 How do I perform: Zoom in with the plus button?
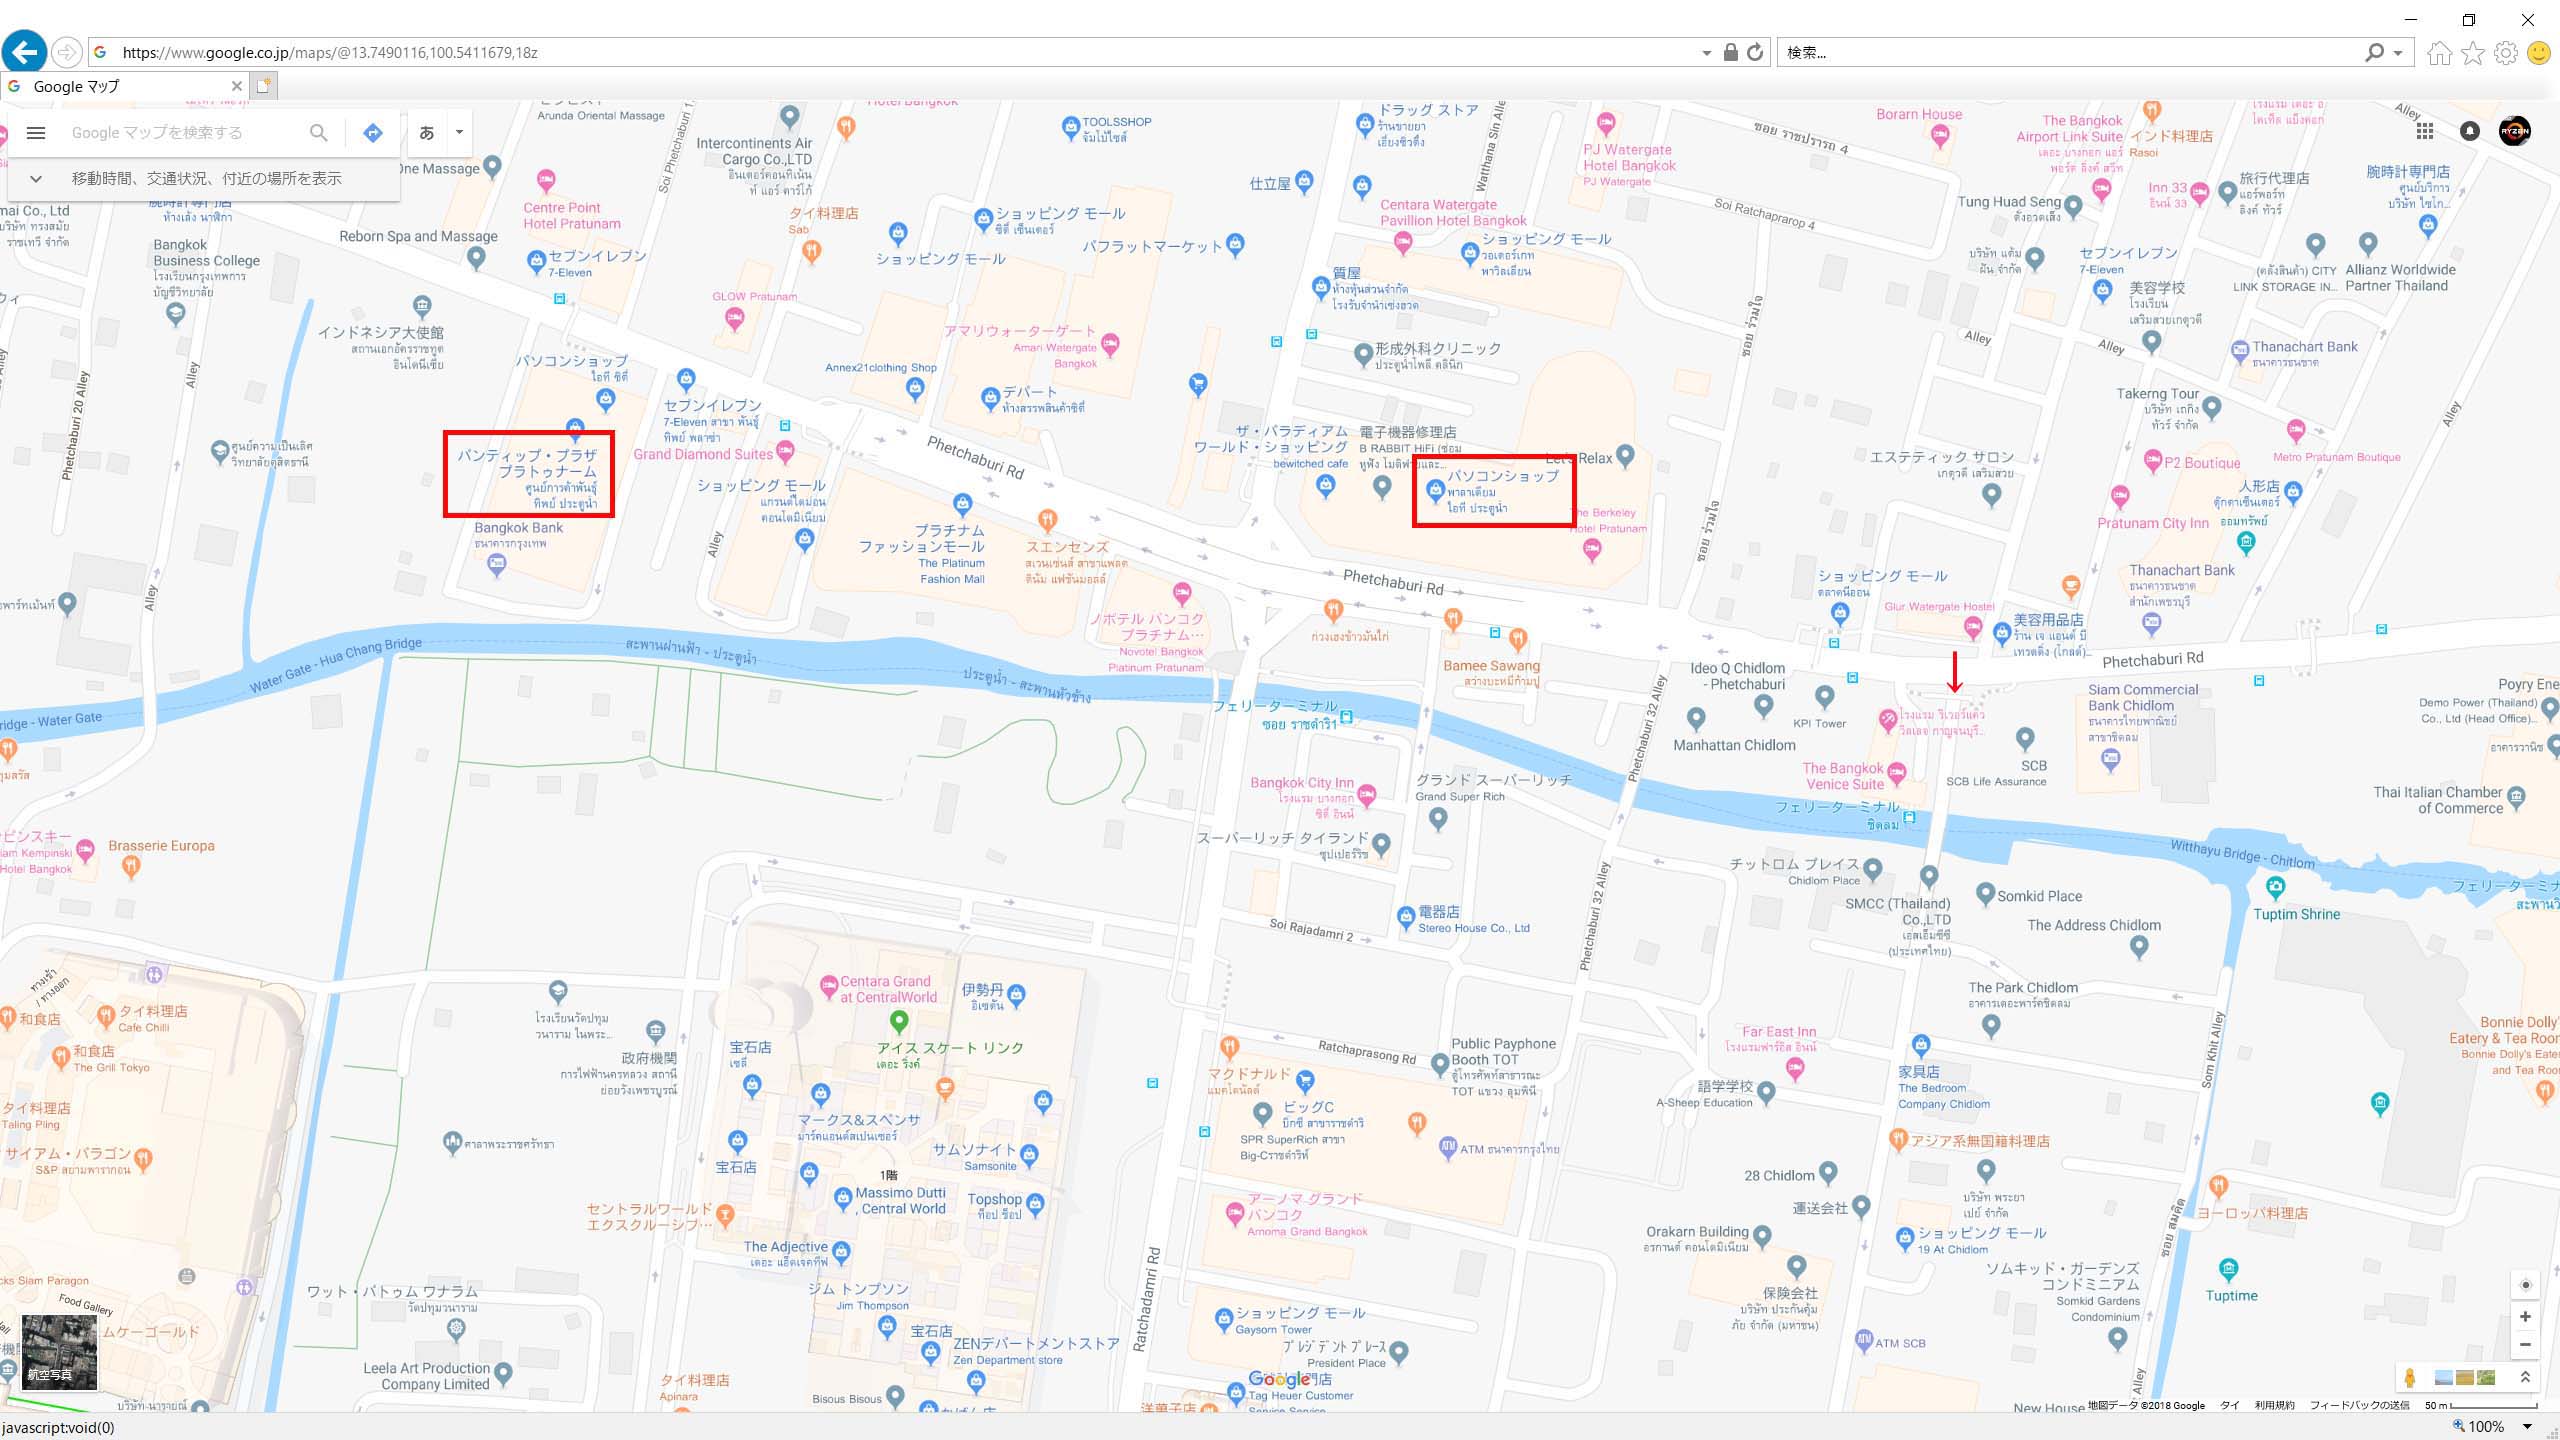(x=2525, y=1317)
